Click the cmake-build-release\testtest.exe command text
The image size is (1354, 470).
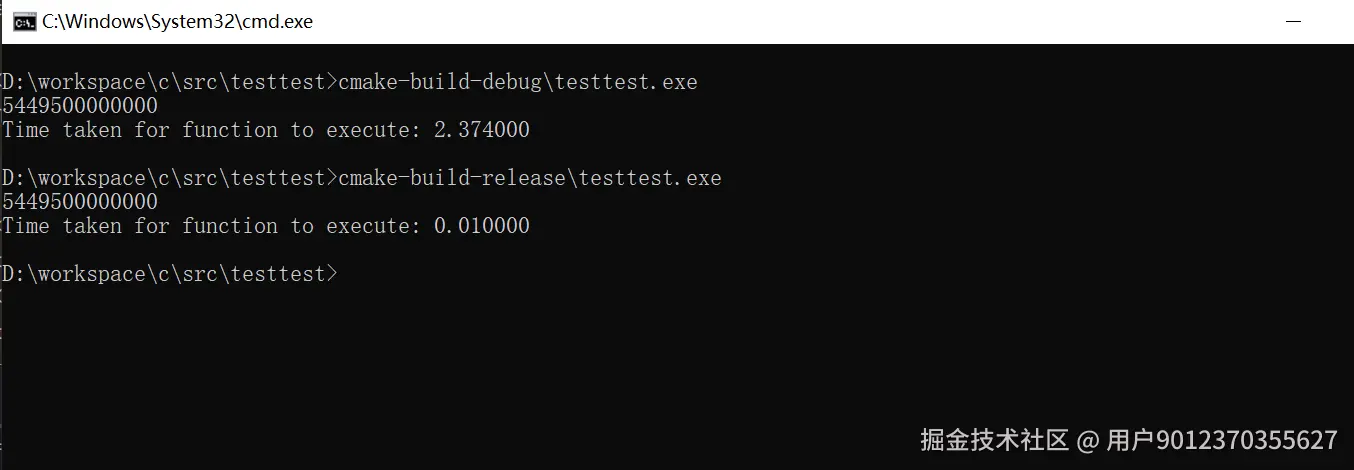tap(530, 178)
